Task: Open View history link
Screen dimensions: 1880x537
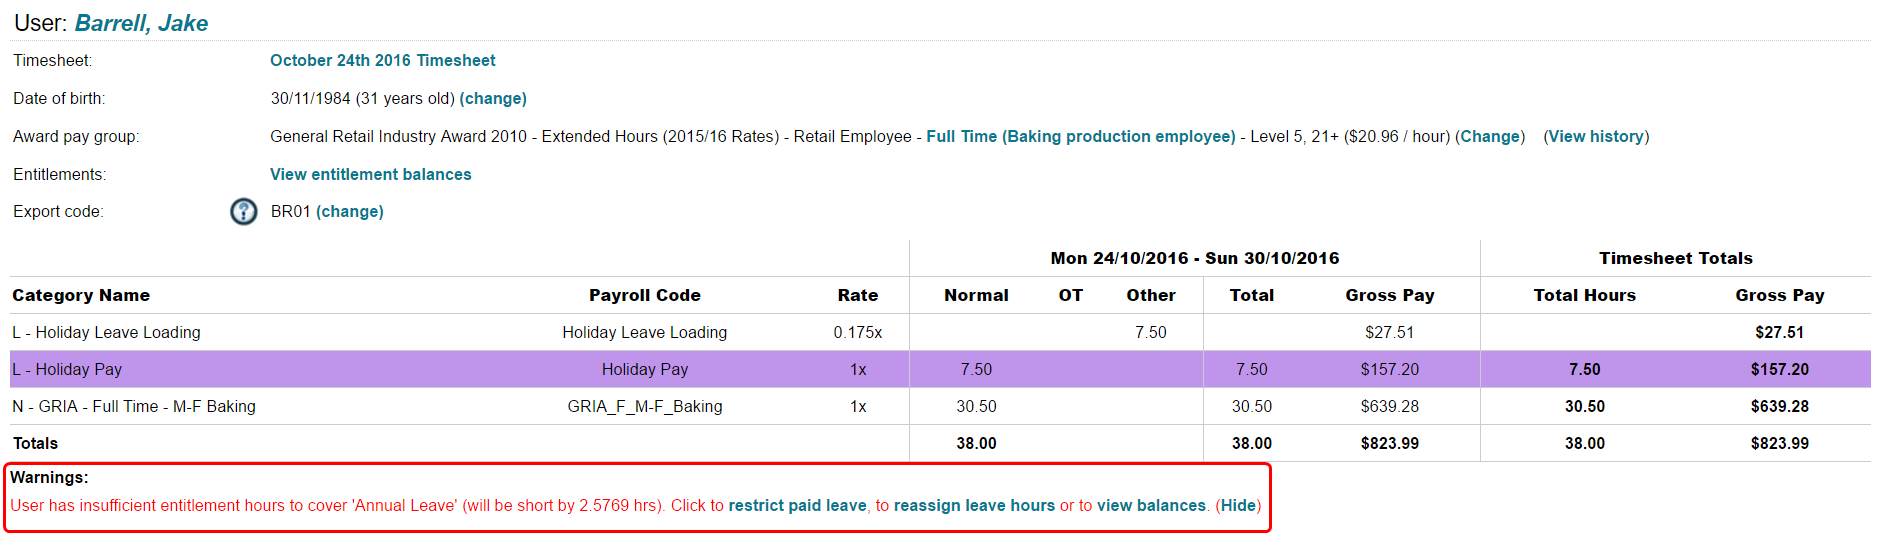Action: [1596, 137]
